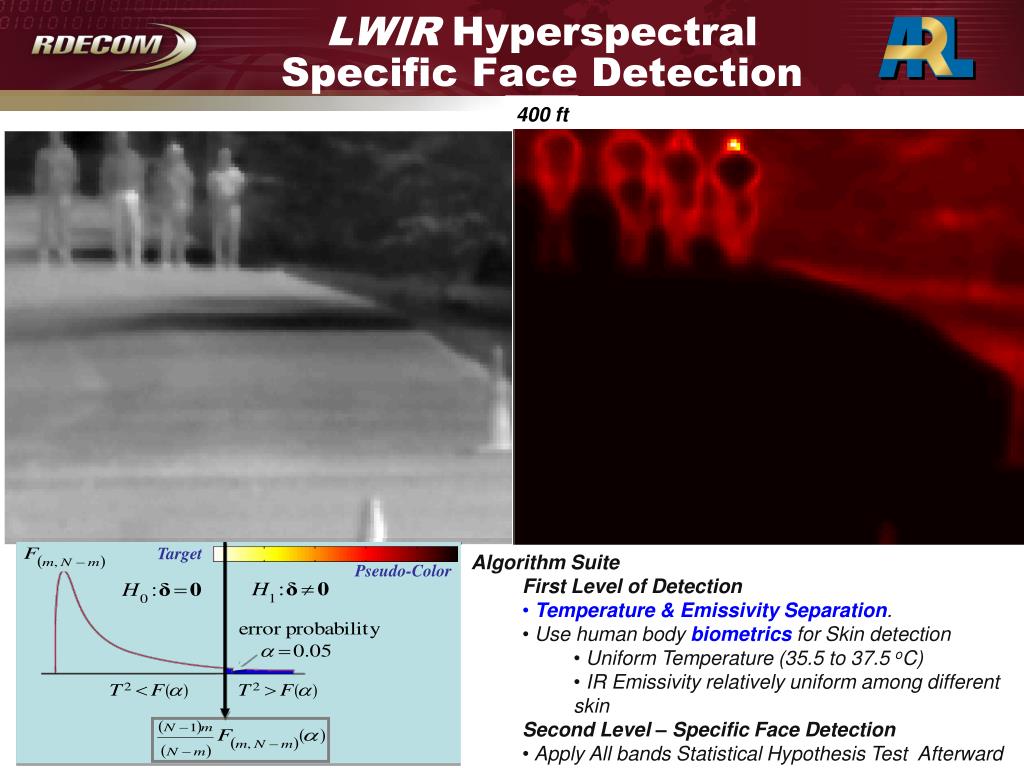Select the slide title 'LWIR Hyperspectral Specific Face Detection'
The height and width of the screenshot is (768, 1024).
(542, 52)
